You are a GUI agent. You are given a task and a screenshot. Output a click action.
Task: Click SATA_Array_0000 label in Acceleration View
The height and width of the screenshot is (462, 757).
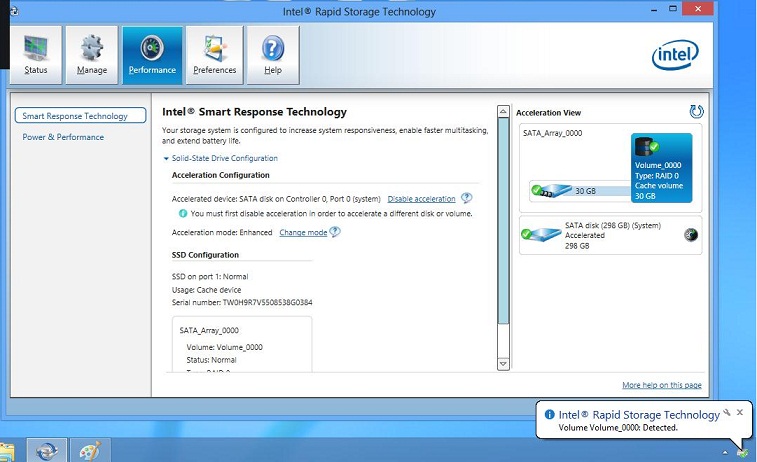(x=552, y=133)
